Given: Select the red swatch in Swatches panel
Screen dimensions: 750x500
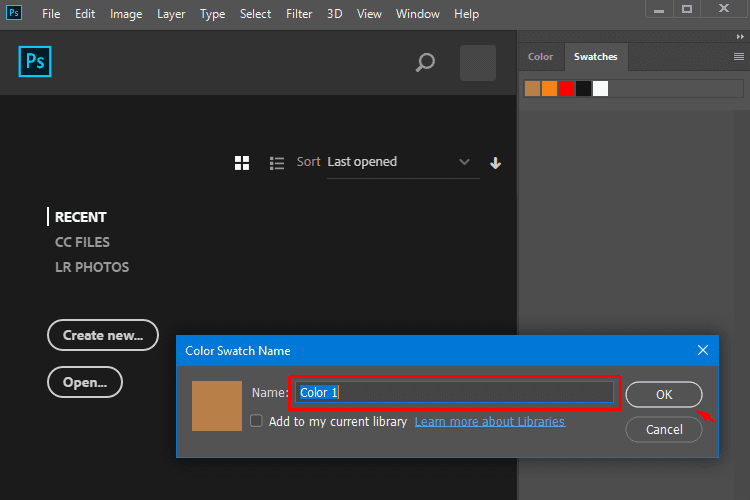Looking at the screenshot, I should click(x=566, y=89).
